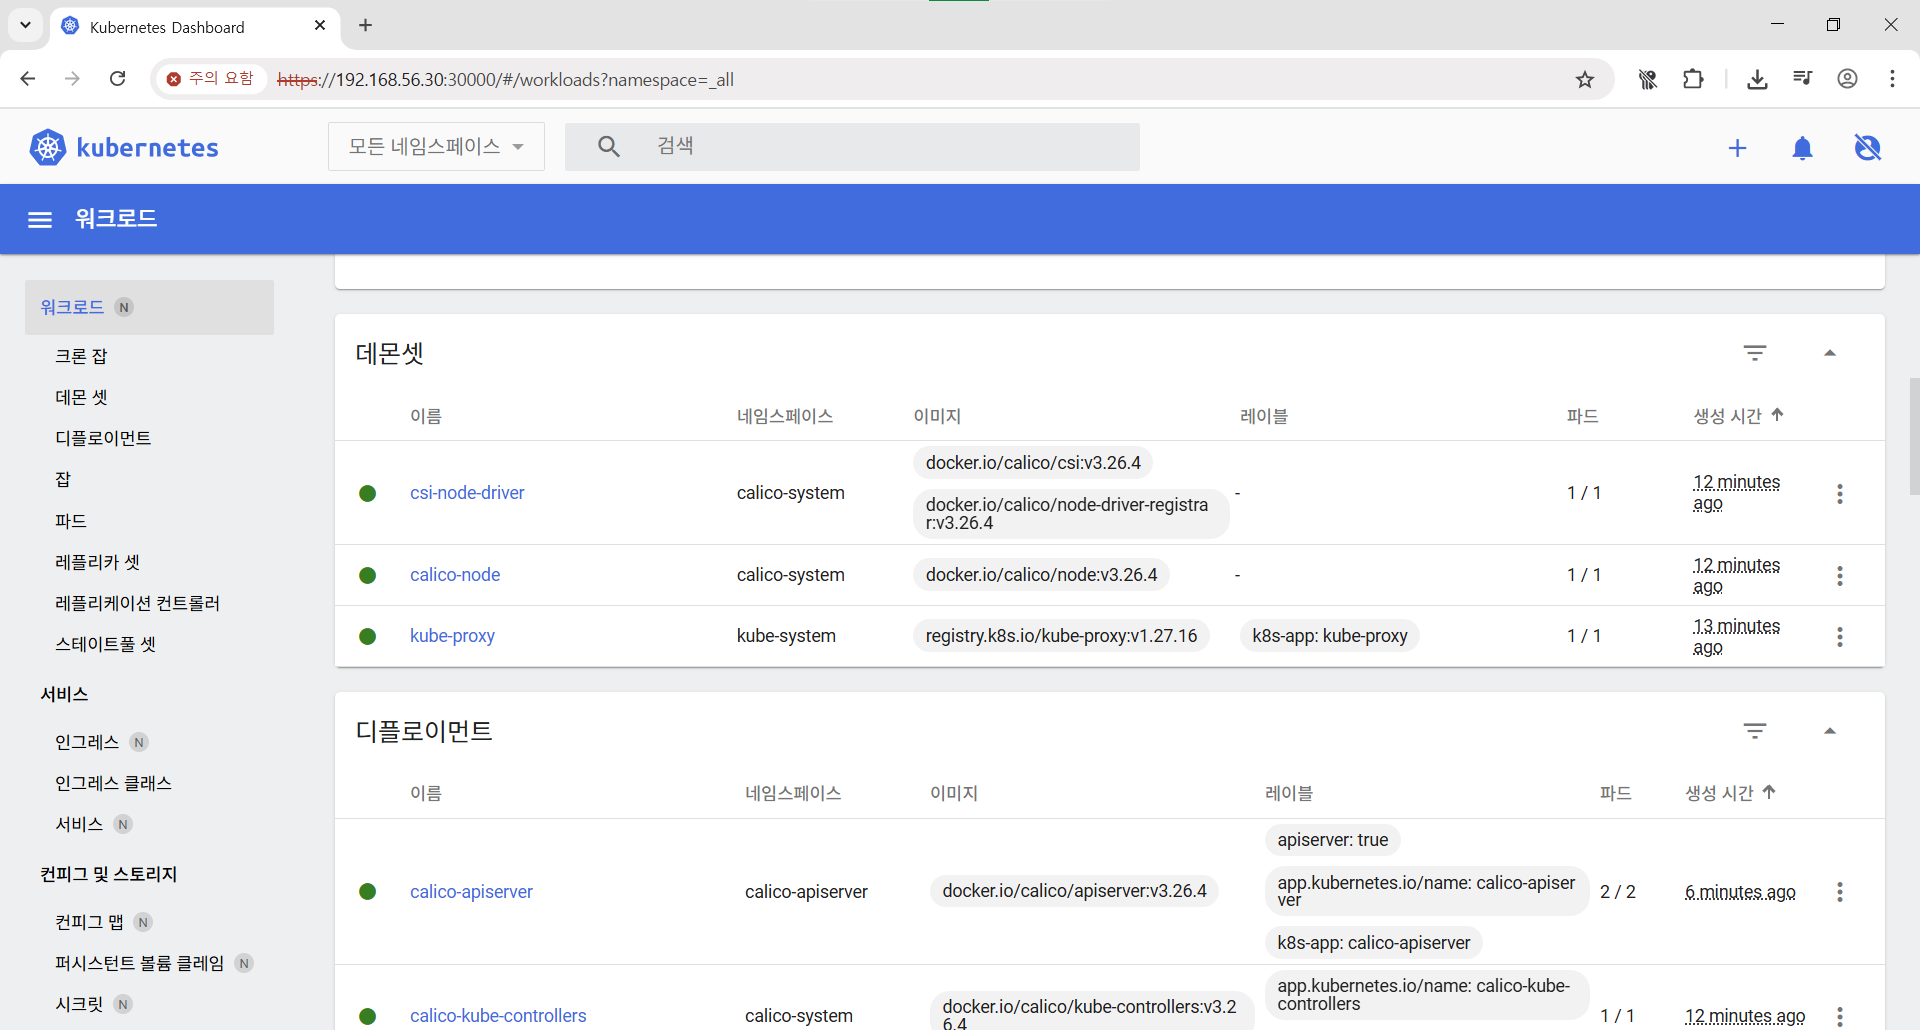Viewport: 1920px width, 1030px height.
Task: Click the browser address bar URL
Action: pyautogui.click(x=505, y=80)
